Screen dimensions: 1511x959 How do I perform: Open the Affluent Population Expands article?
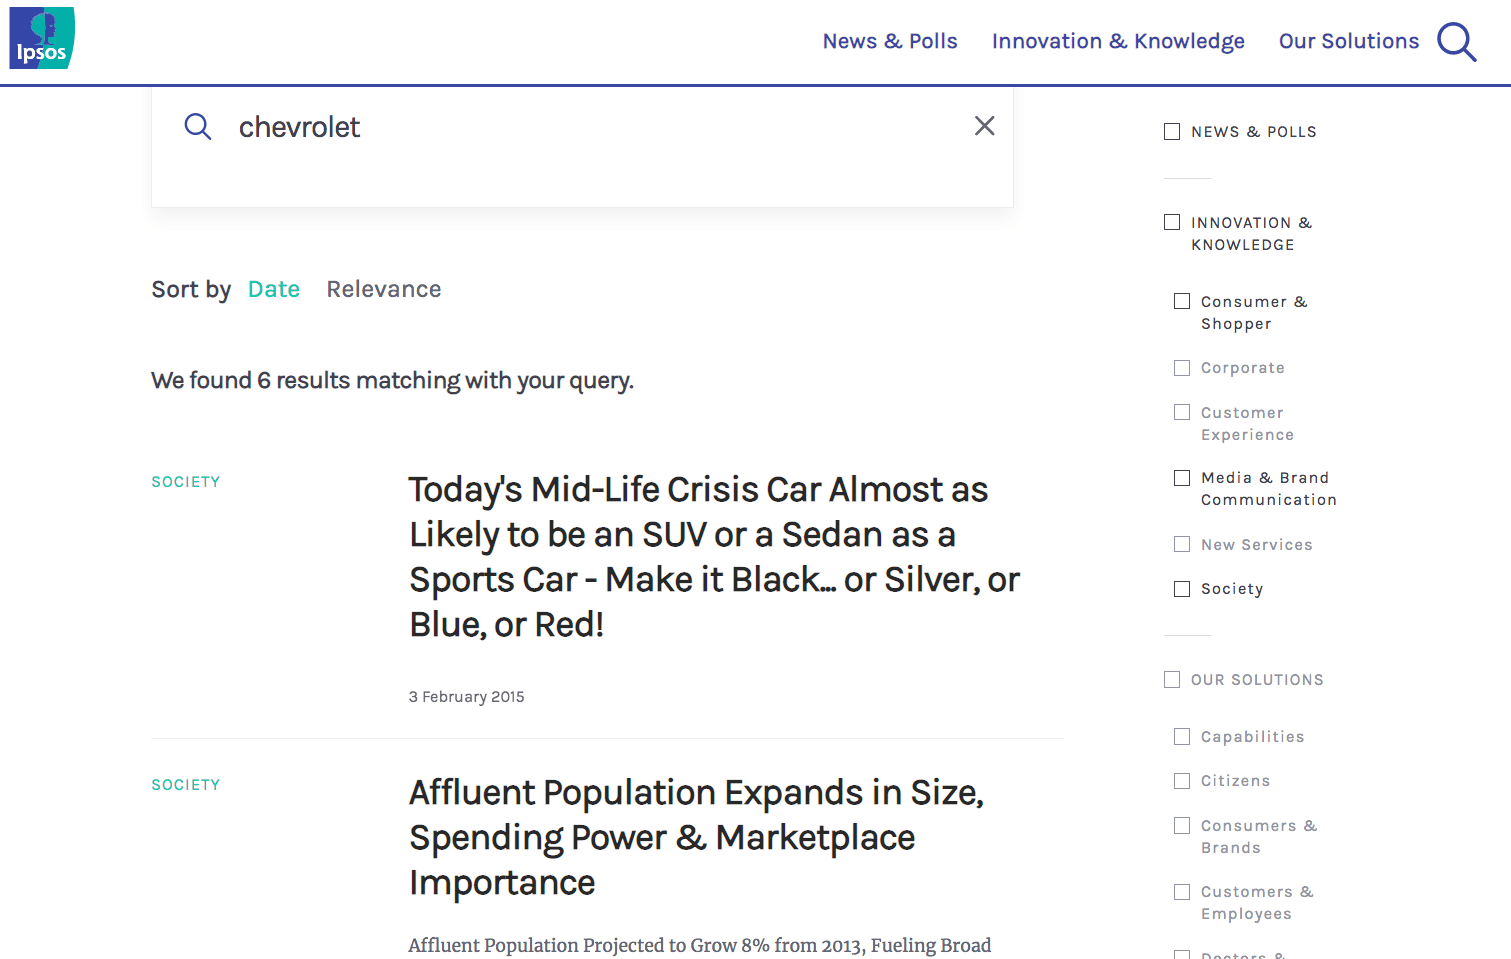click(696, 838)
